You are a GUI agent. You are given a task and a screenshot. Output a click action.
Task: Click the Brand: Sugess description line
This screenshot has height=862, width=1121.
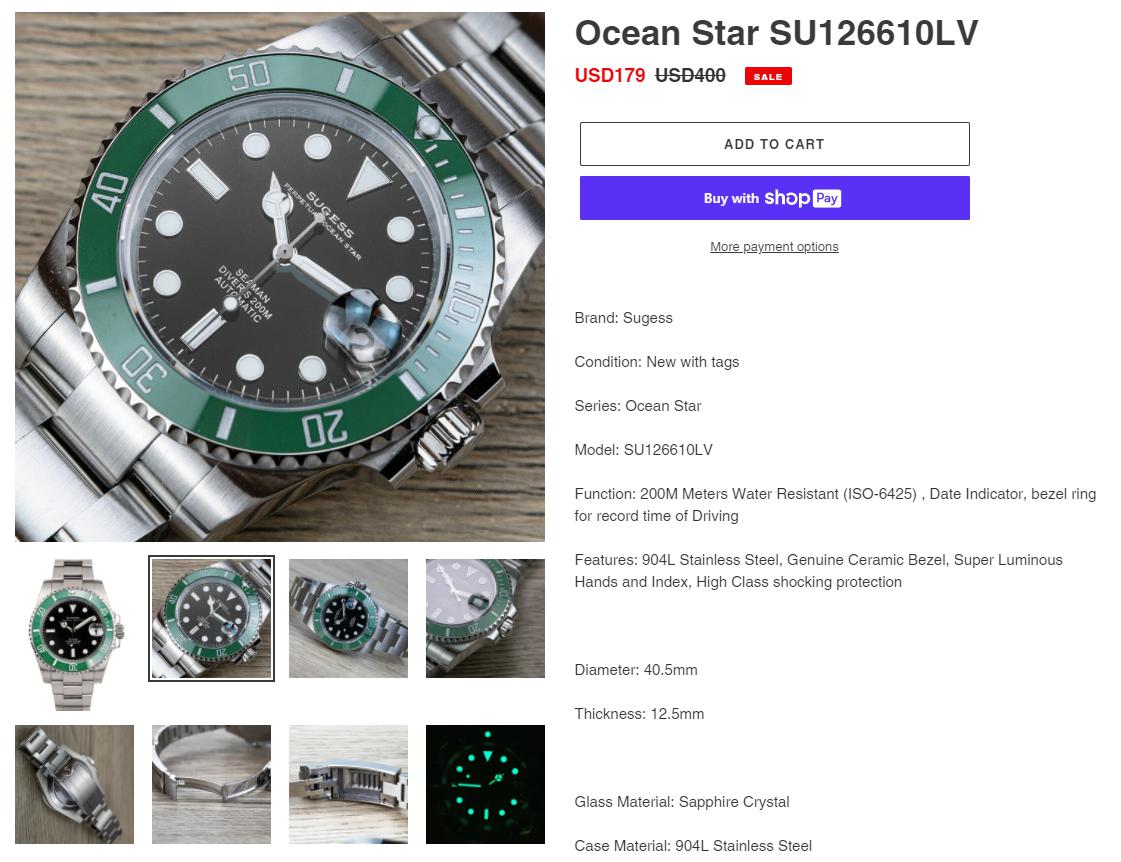click(623, 318)
